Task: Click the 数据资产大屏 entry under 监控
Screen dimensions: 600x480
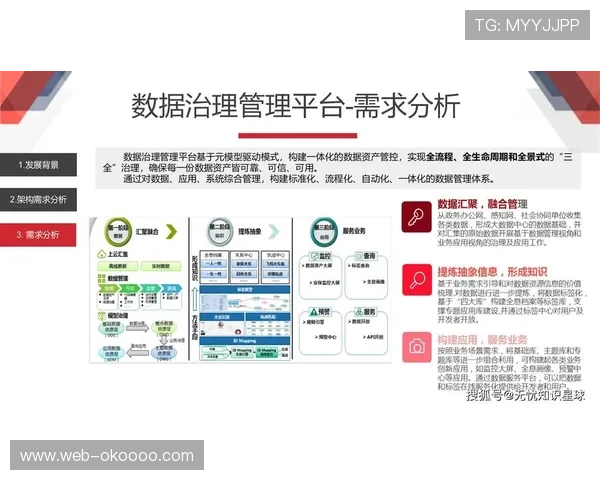Action: 317,265
